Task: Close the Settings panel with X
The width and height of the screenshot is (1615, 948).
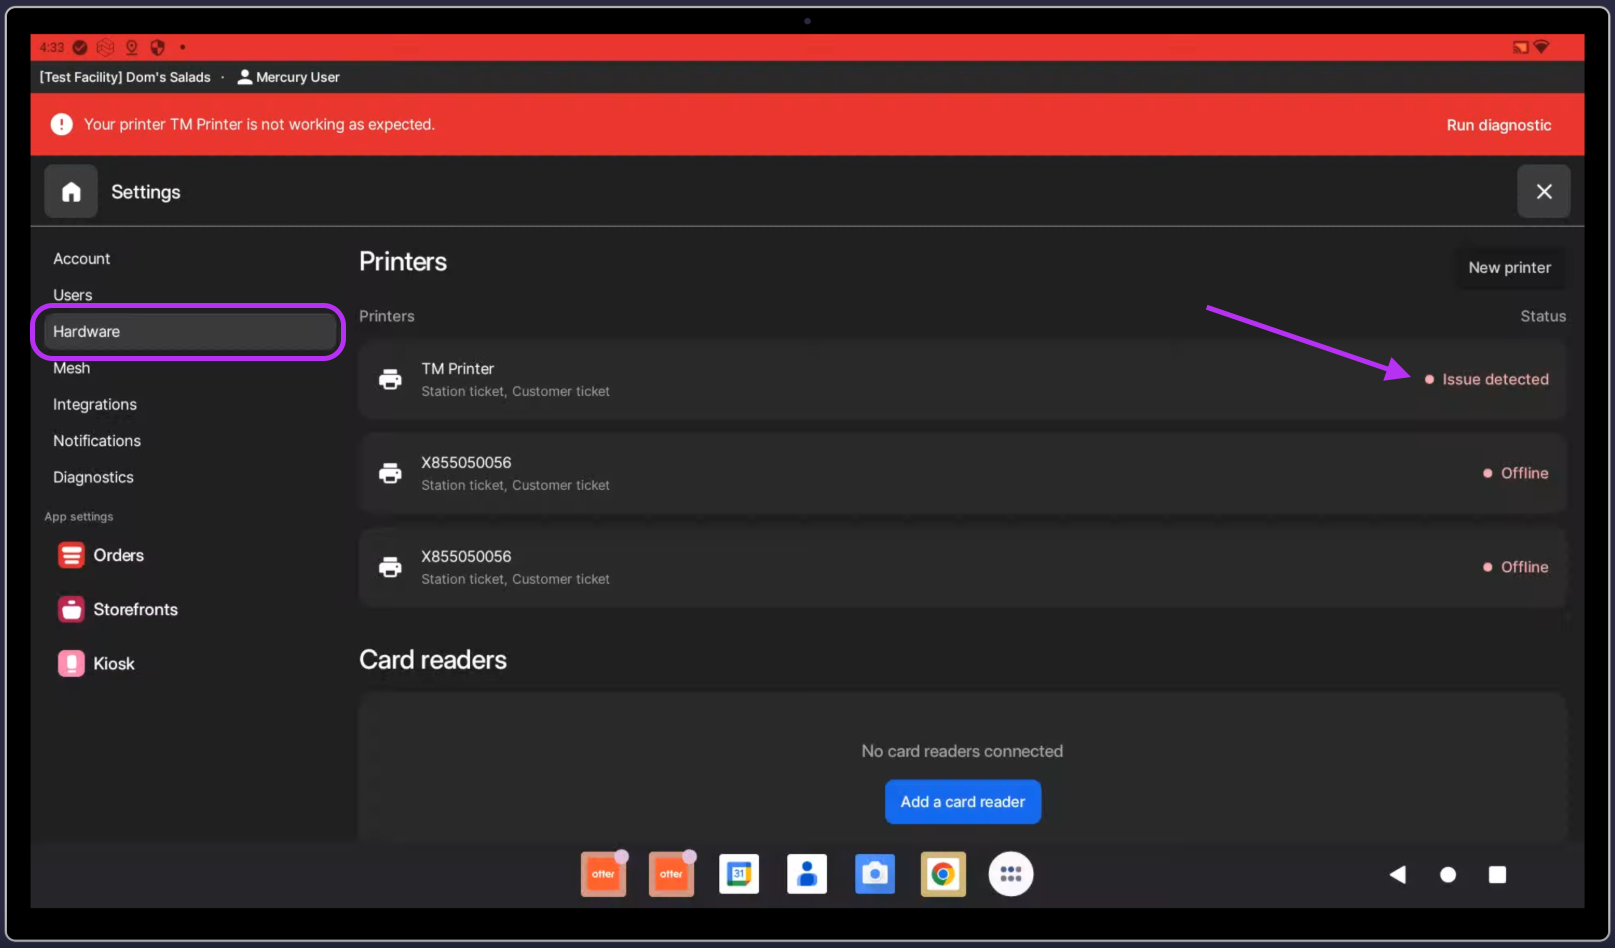Action: [1543, 191]
